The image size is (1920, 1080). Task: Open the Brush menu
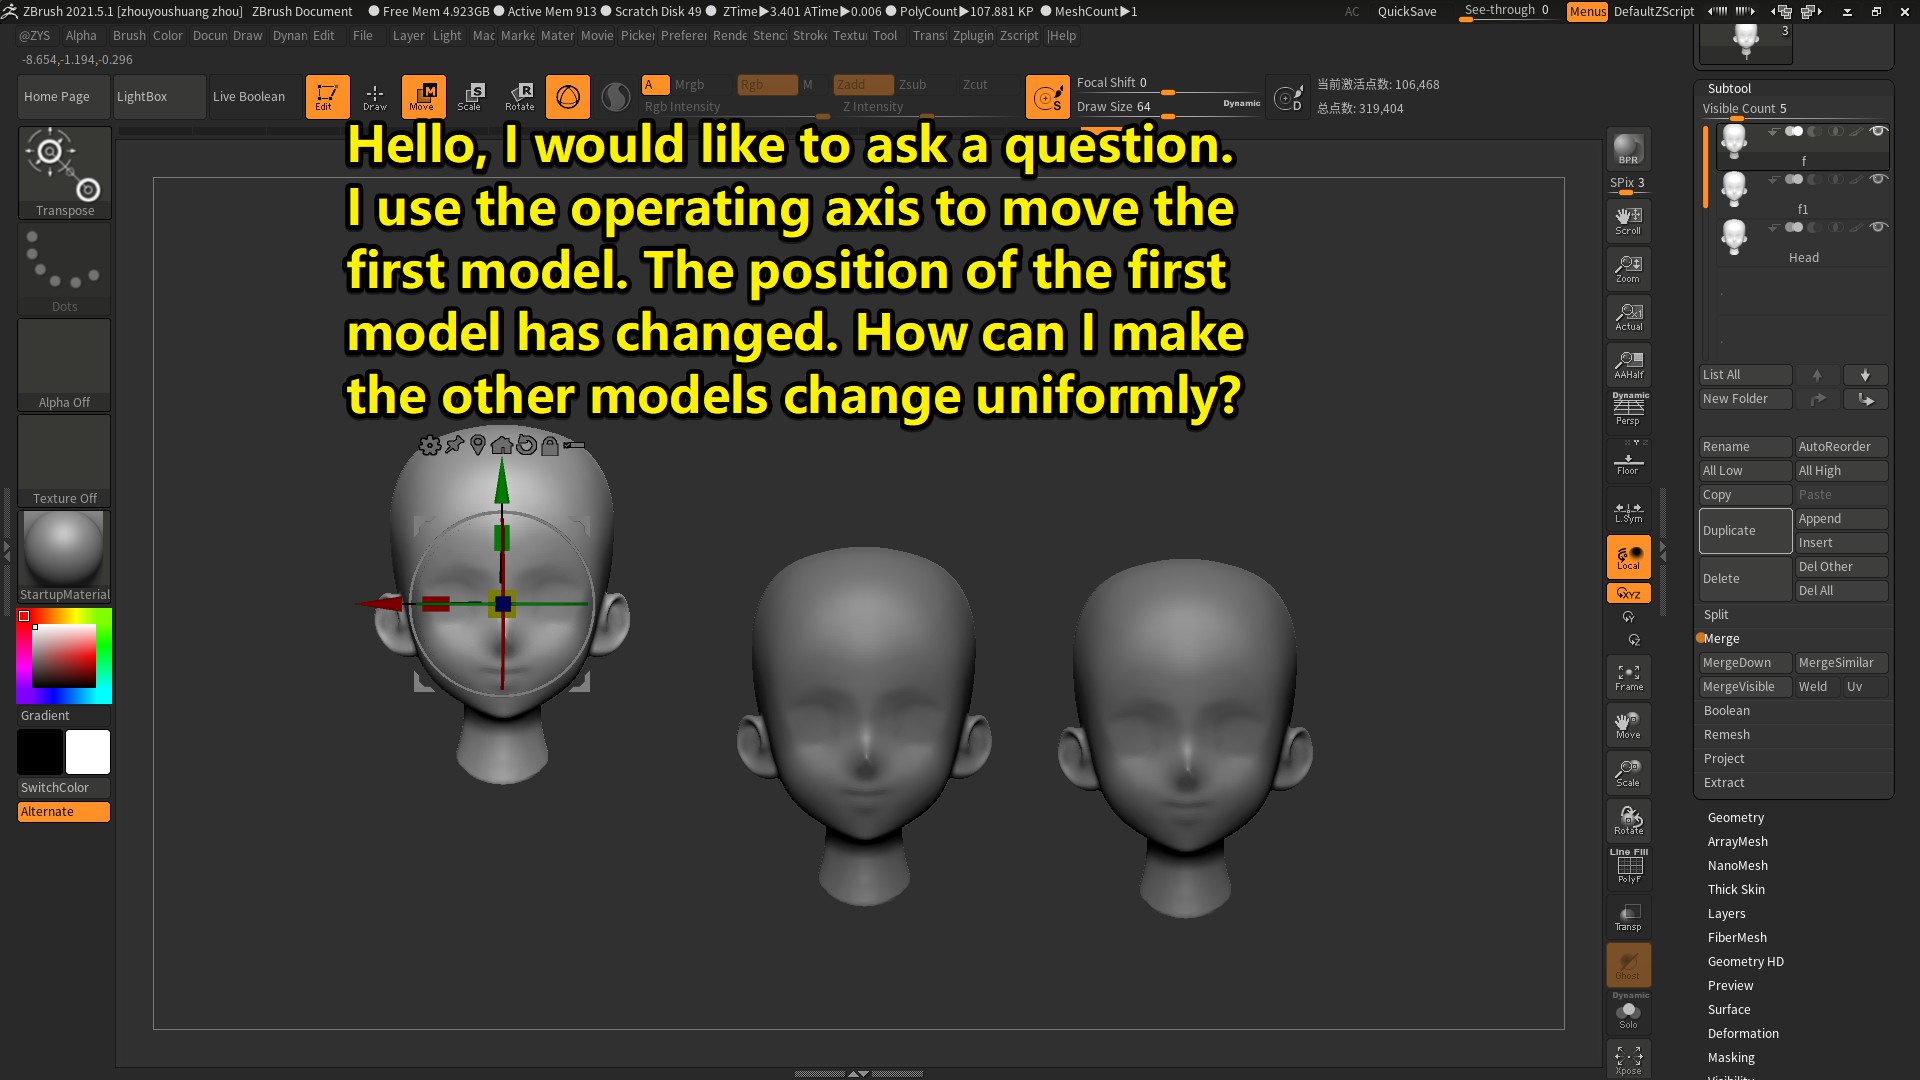(129, 35)
